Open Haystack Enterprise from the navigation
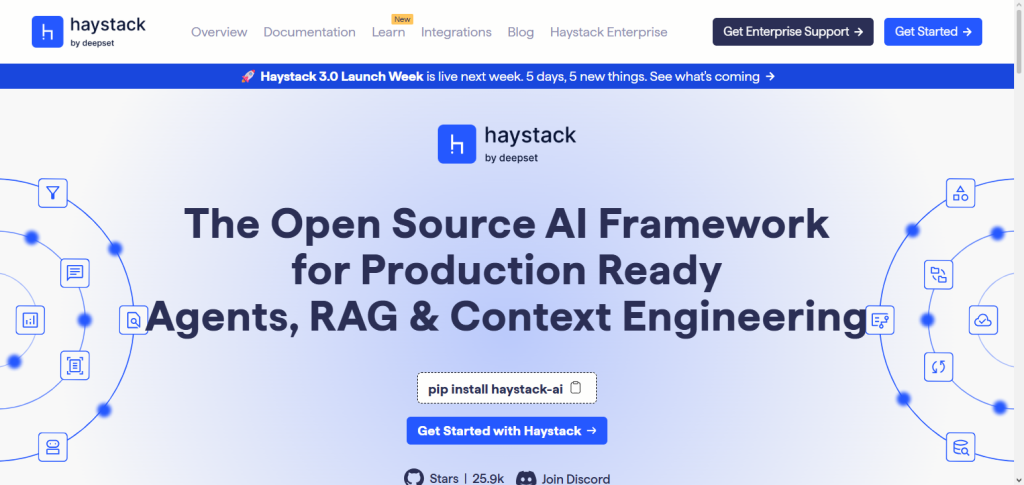Image resolution: width=1024 pixels, height=485 pixels. point(609,32)
